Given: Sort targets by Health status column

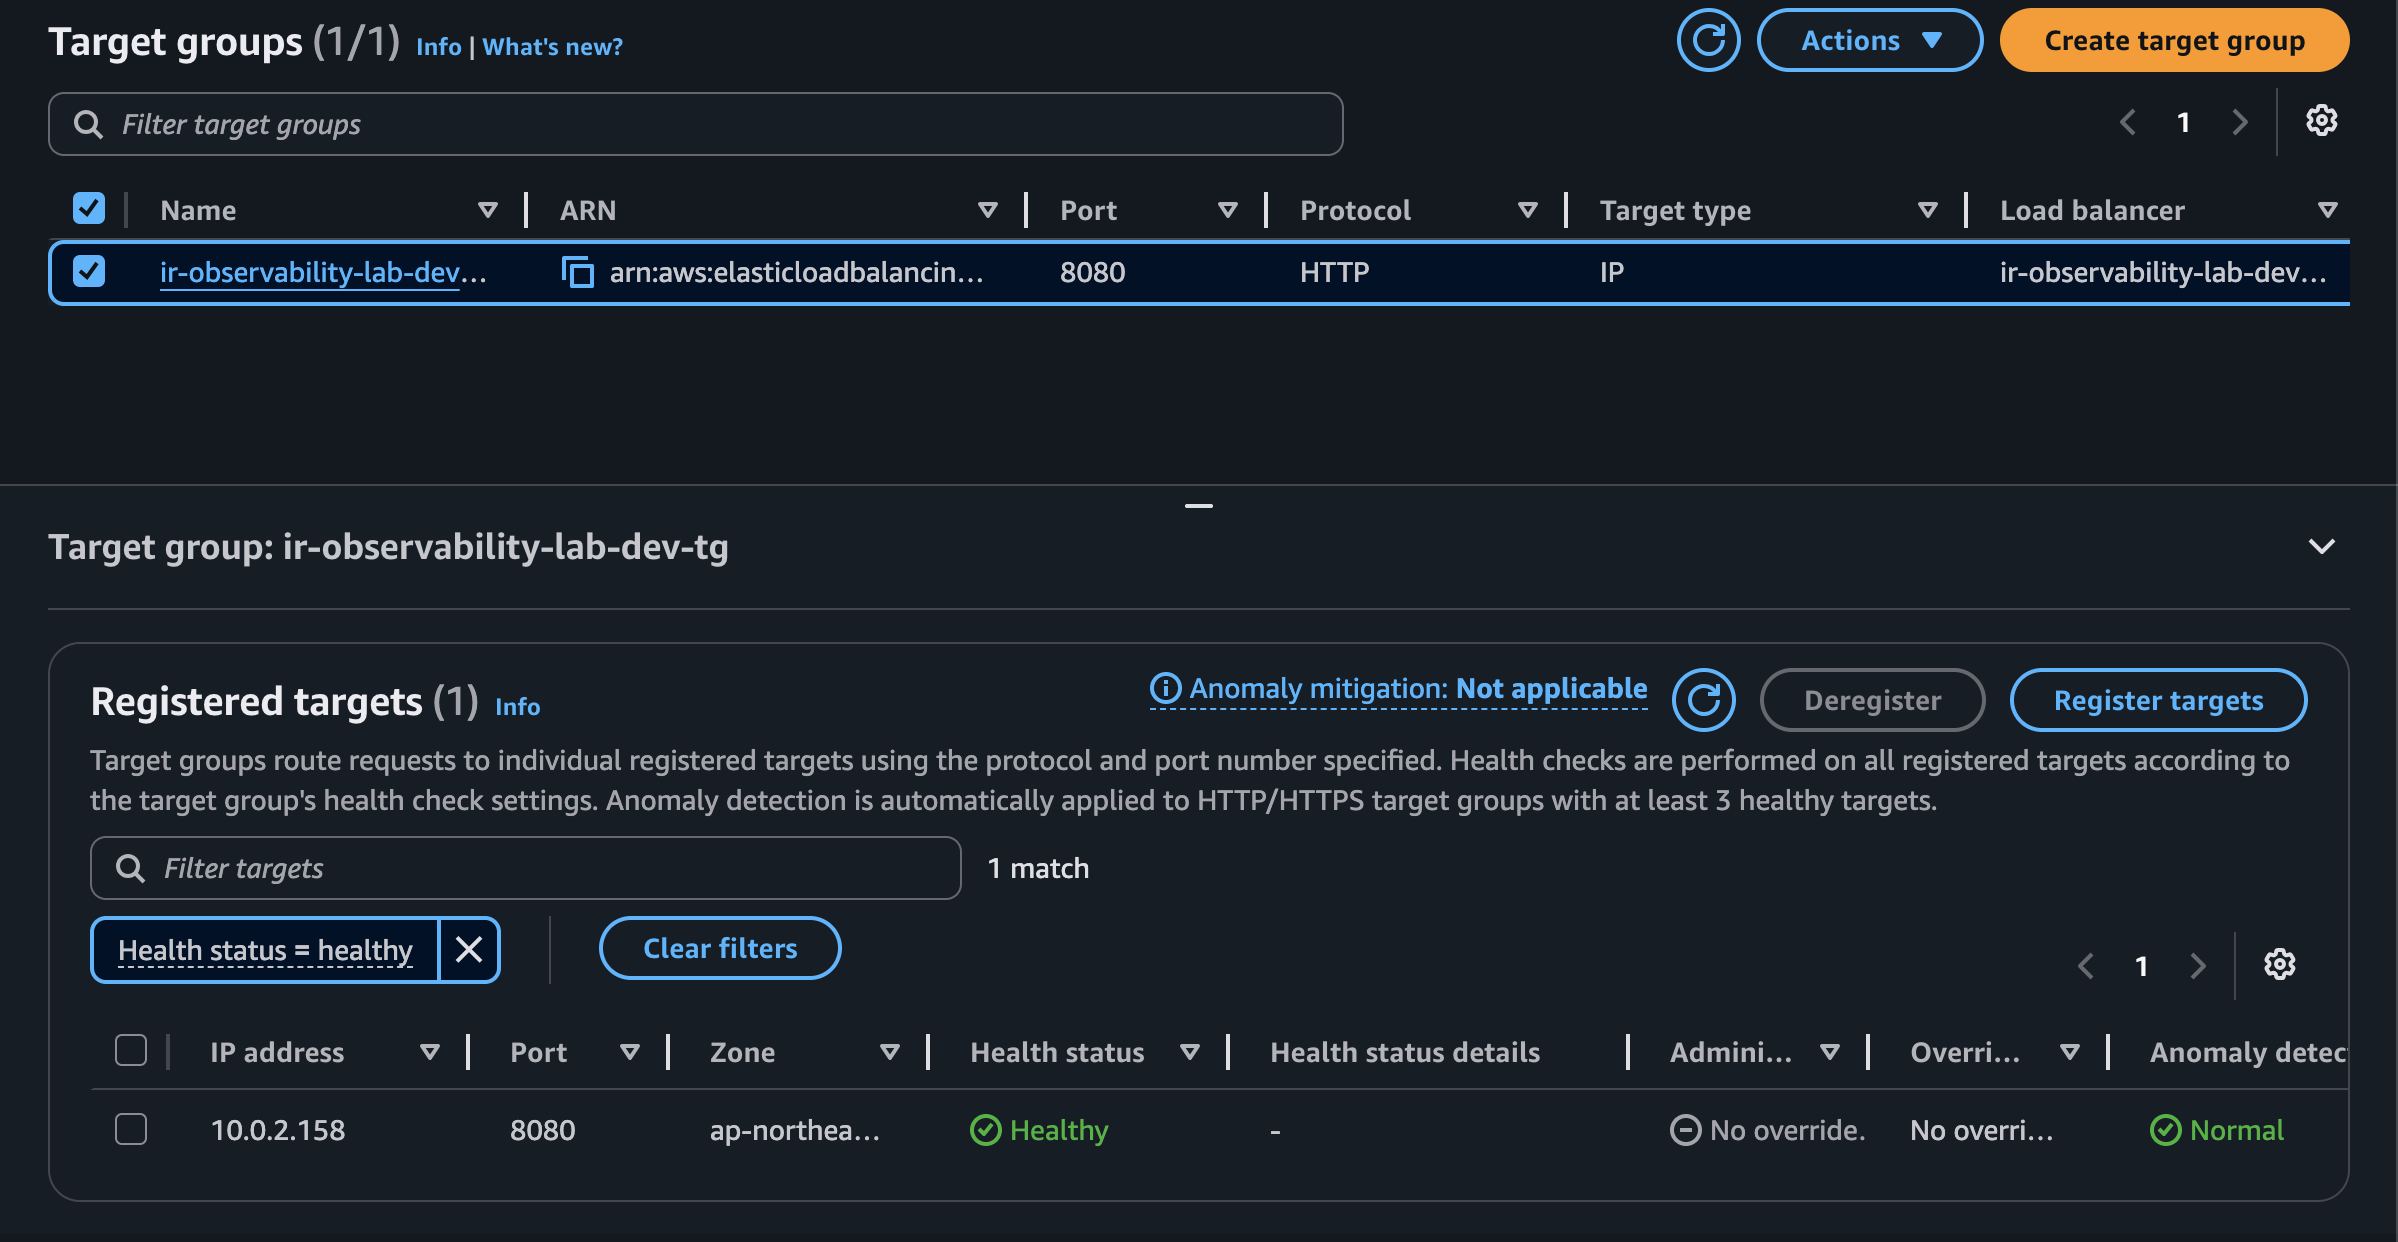Looking at the screenshot, I should [x=1189, y=1052].
